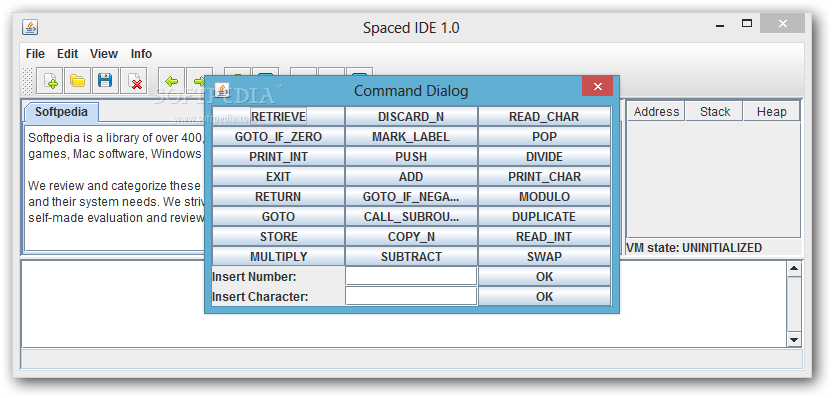Click in the empty lower console text area
The height and width of the screenshot is (398, 832).
[x=403, y=304]
